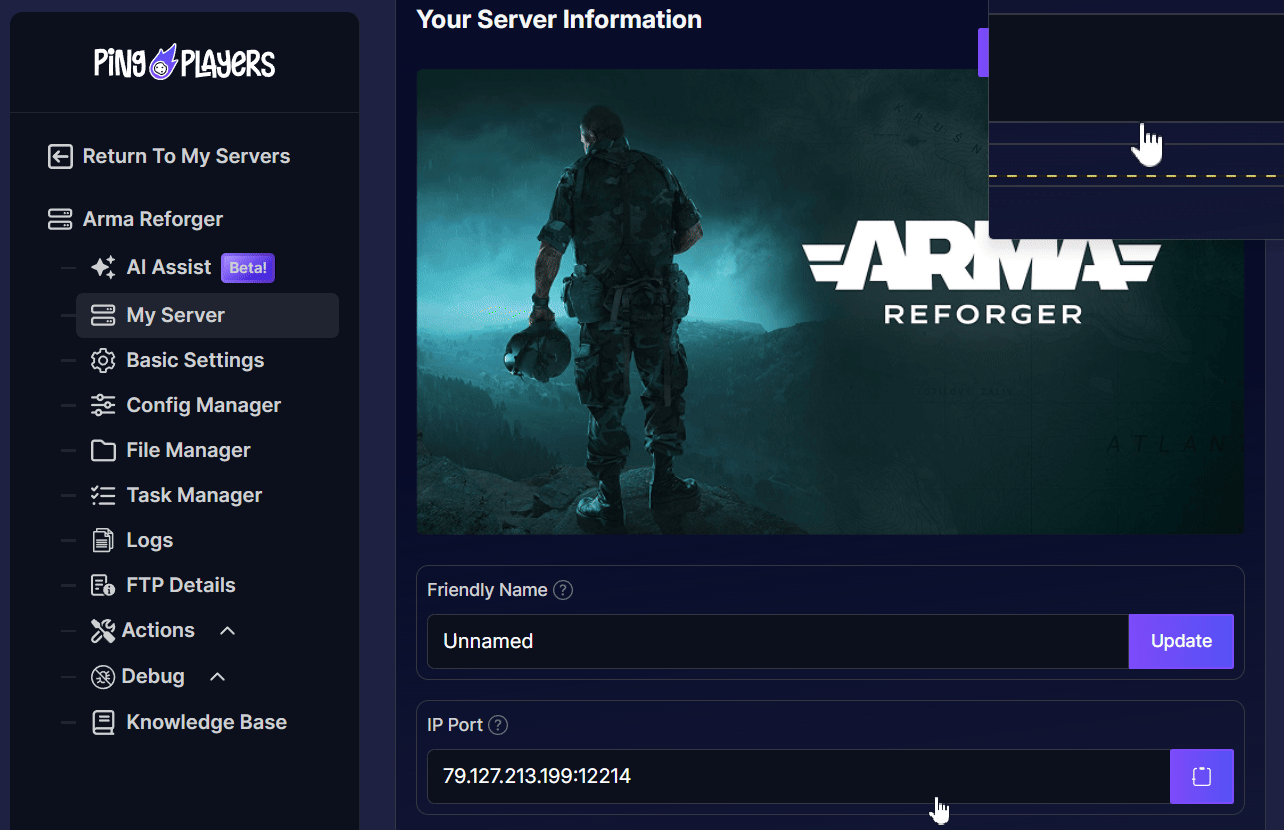
Task: Click the Task Manager checklist icon
Action: pos(103,495)
